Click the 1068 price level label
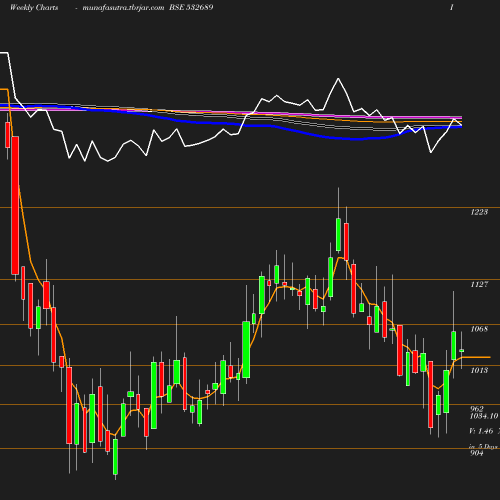Image resolution: width=500 pixels, height=500 pixels. pos(479,329)
